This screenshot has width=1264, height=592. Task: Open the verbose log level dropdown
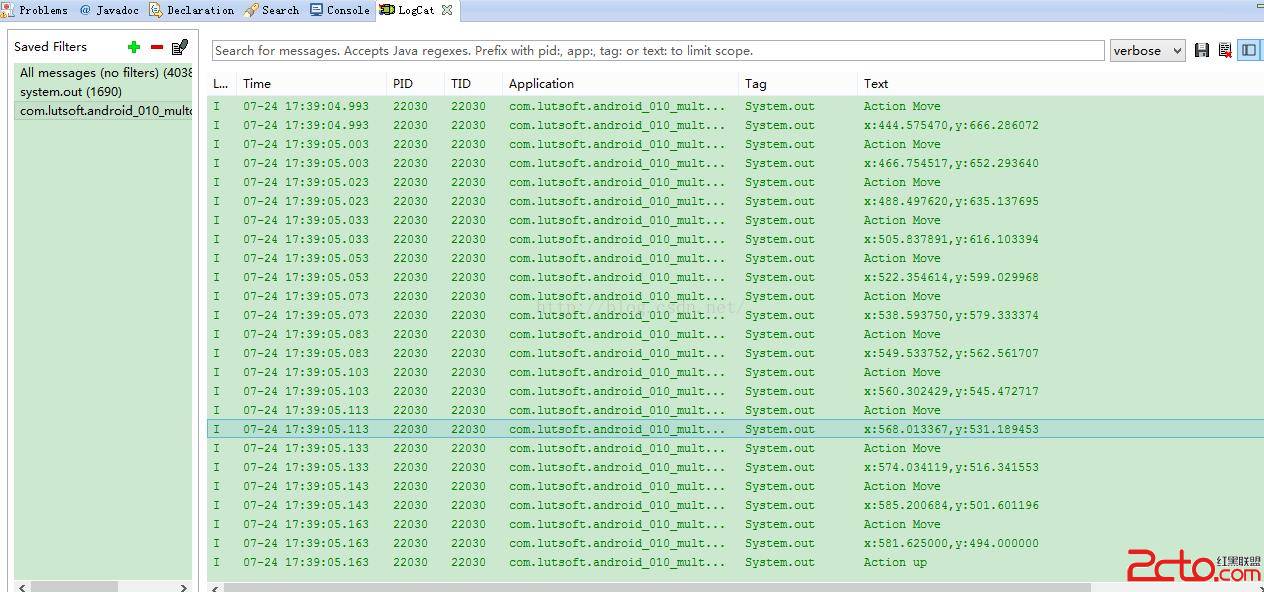pyautogui.click(x=1147, y=50)
